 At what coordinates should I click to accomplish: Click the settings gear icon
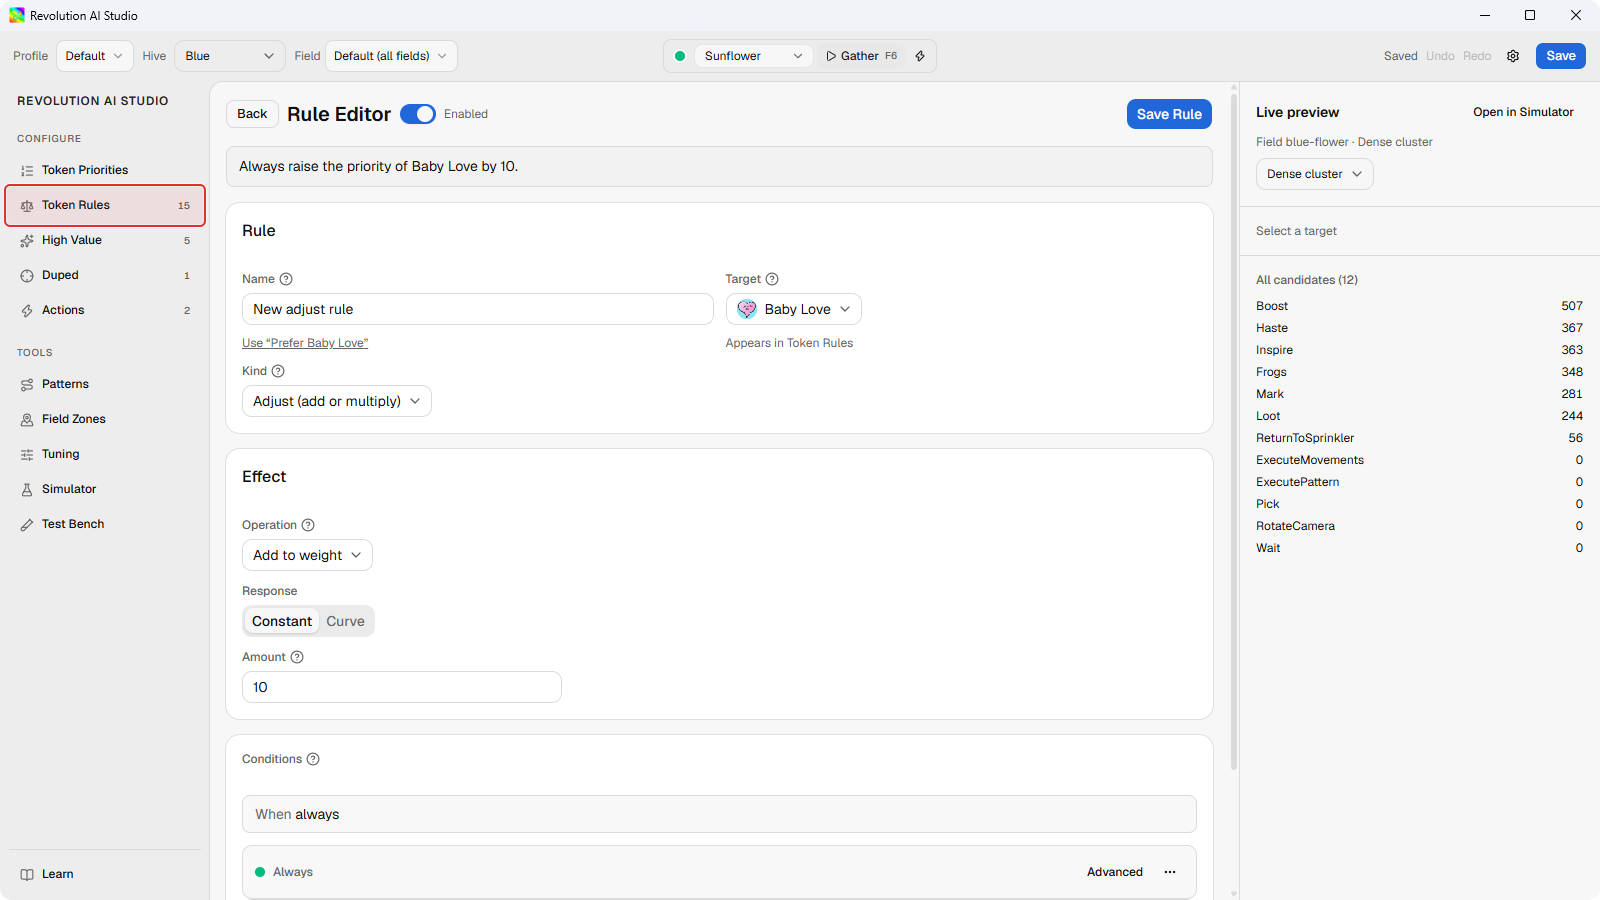pyautogui.click(x=1513, y=56)
